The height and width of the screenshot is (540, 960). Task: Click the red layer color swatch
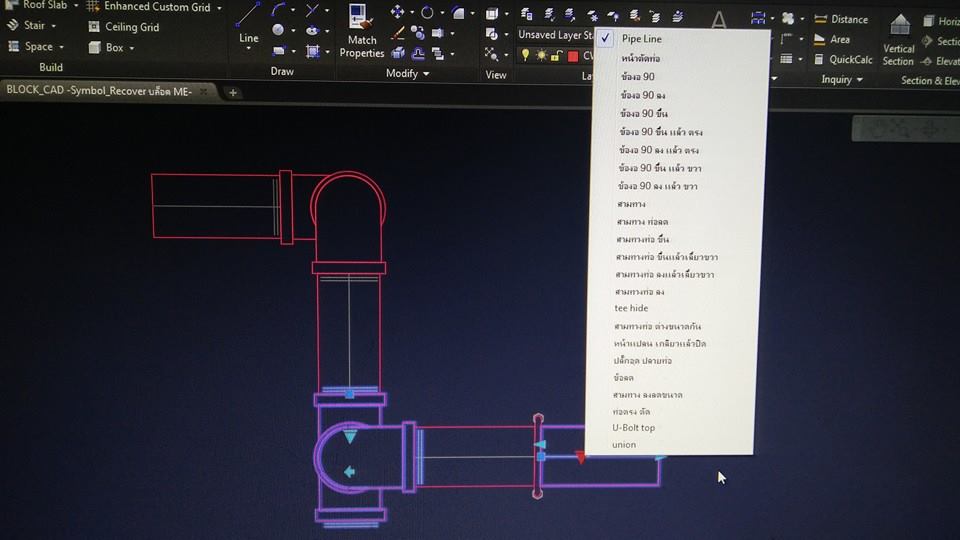tap(573, 56)
